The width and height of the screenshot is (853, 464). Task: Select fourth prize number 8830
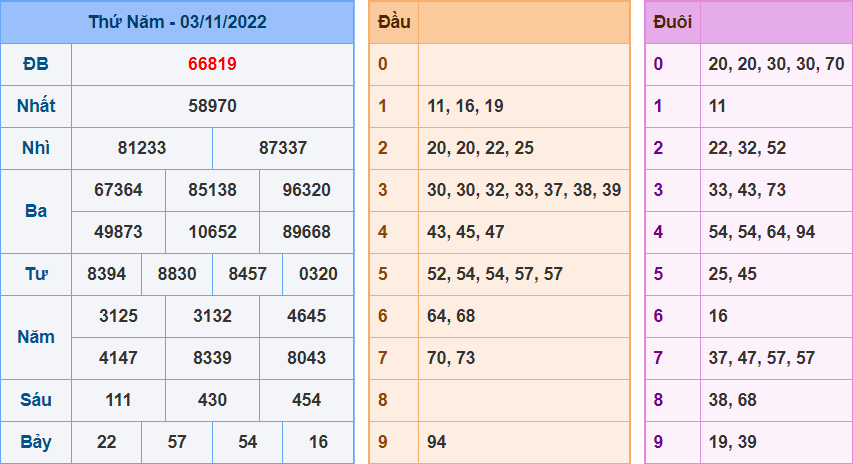coord(177,274)
